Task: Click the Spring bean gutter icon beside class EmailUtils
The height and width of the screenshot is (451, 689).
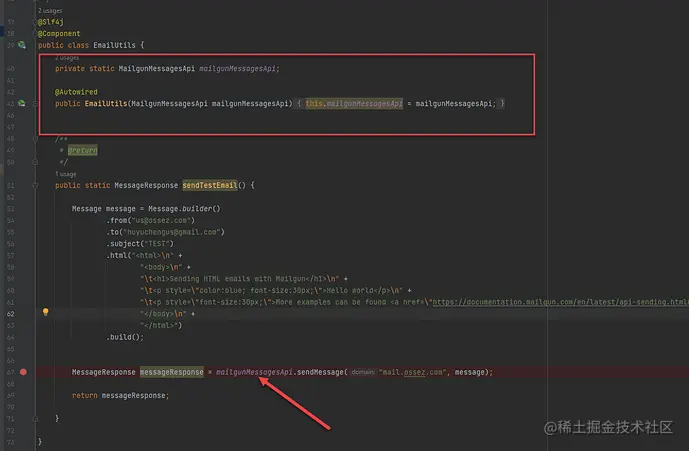Action: (x=22, y=45)
